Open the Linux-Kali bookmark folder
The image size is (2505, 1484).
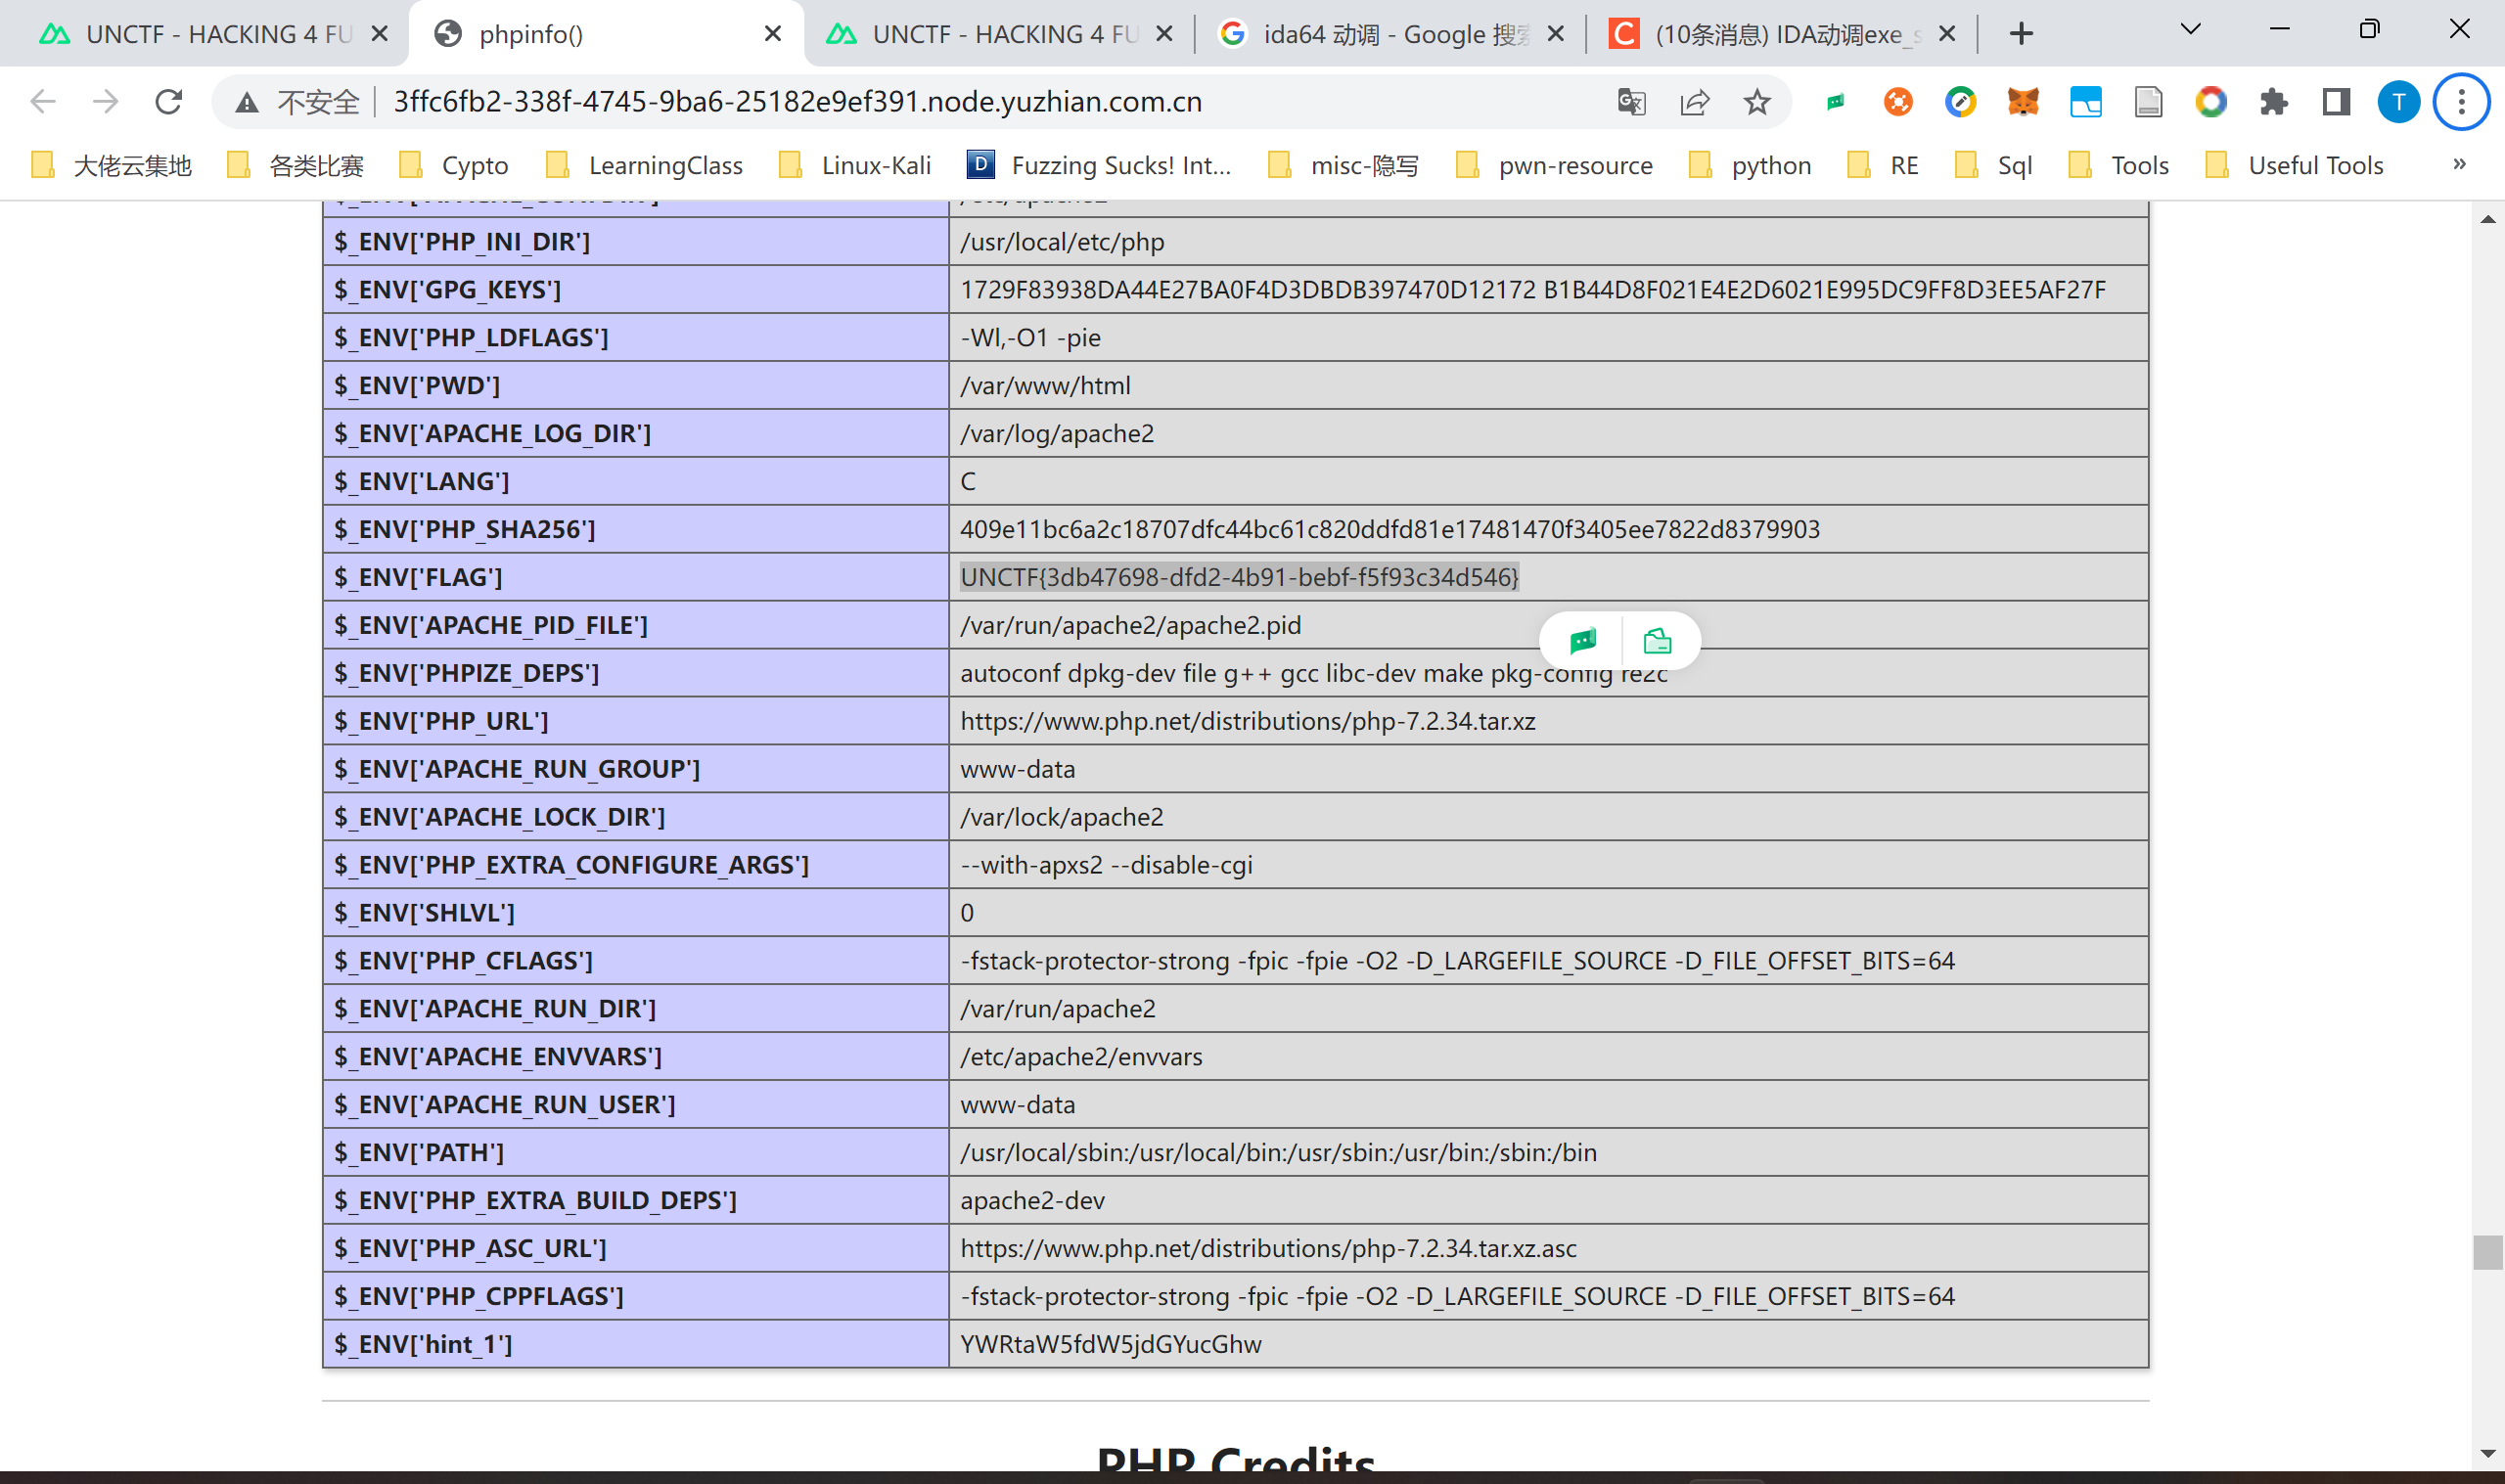click(x=856, y=165)
